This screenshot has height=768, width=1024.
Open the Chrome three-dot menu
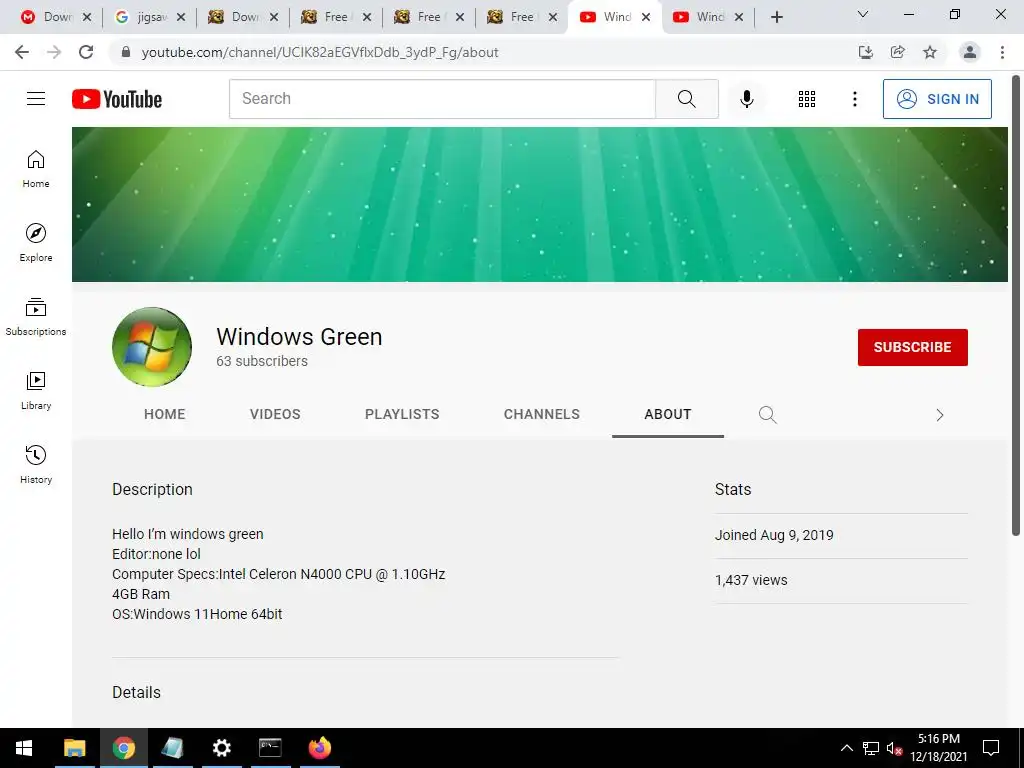pyautogui.click(x=1002, y=52)
